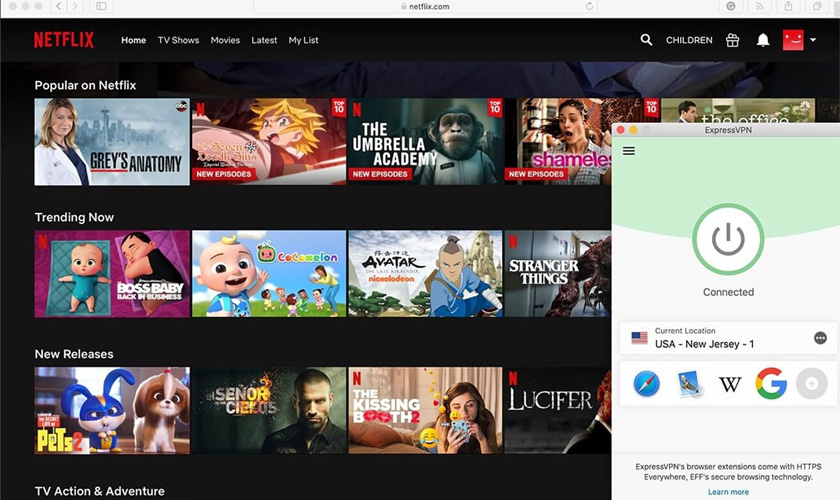This screenshot has height=500, width=840.
Task: Click the ExpressVPN window title
Action: tap(728, 130)
